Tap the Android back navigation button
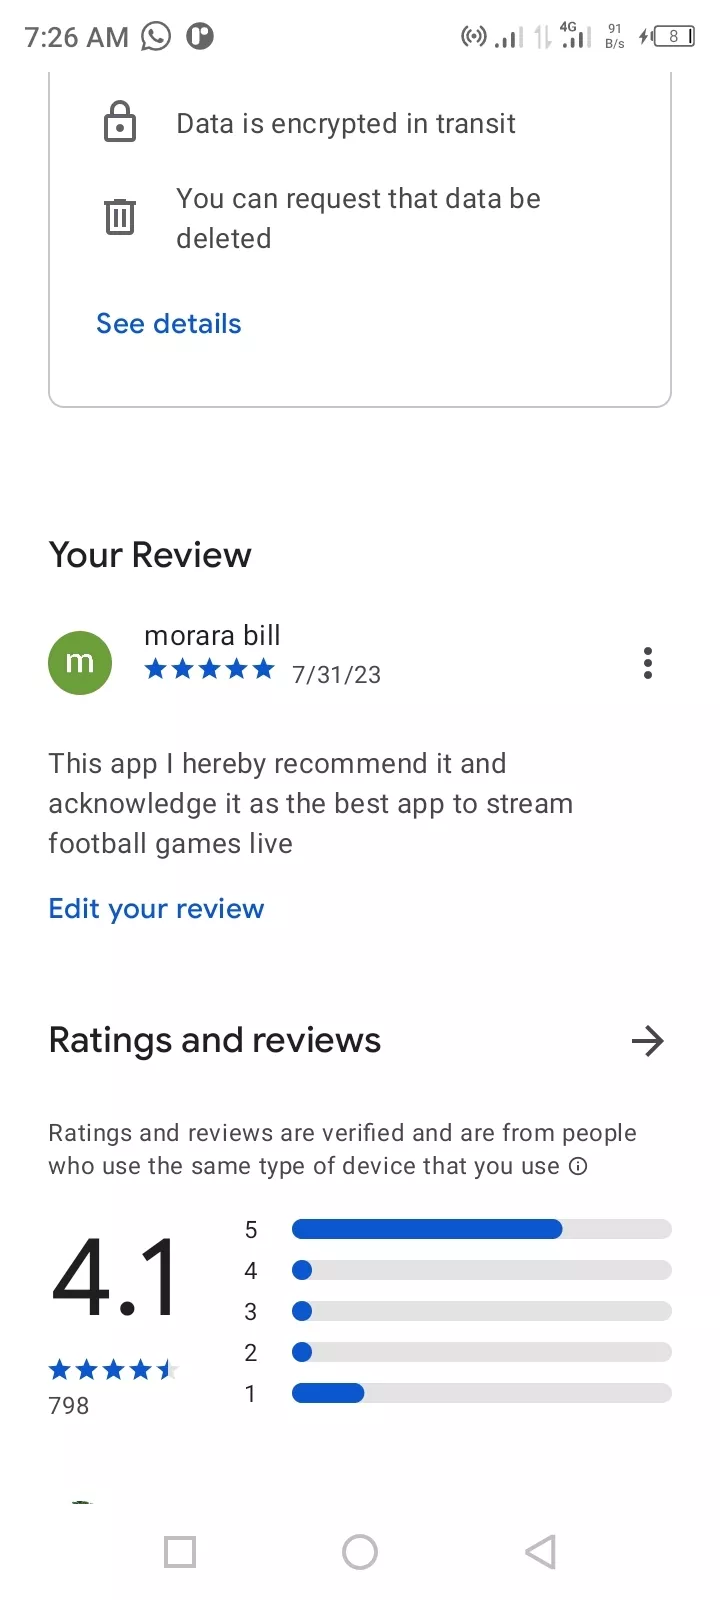 coord(540,1552)
